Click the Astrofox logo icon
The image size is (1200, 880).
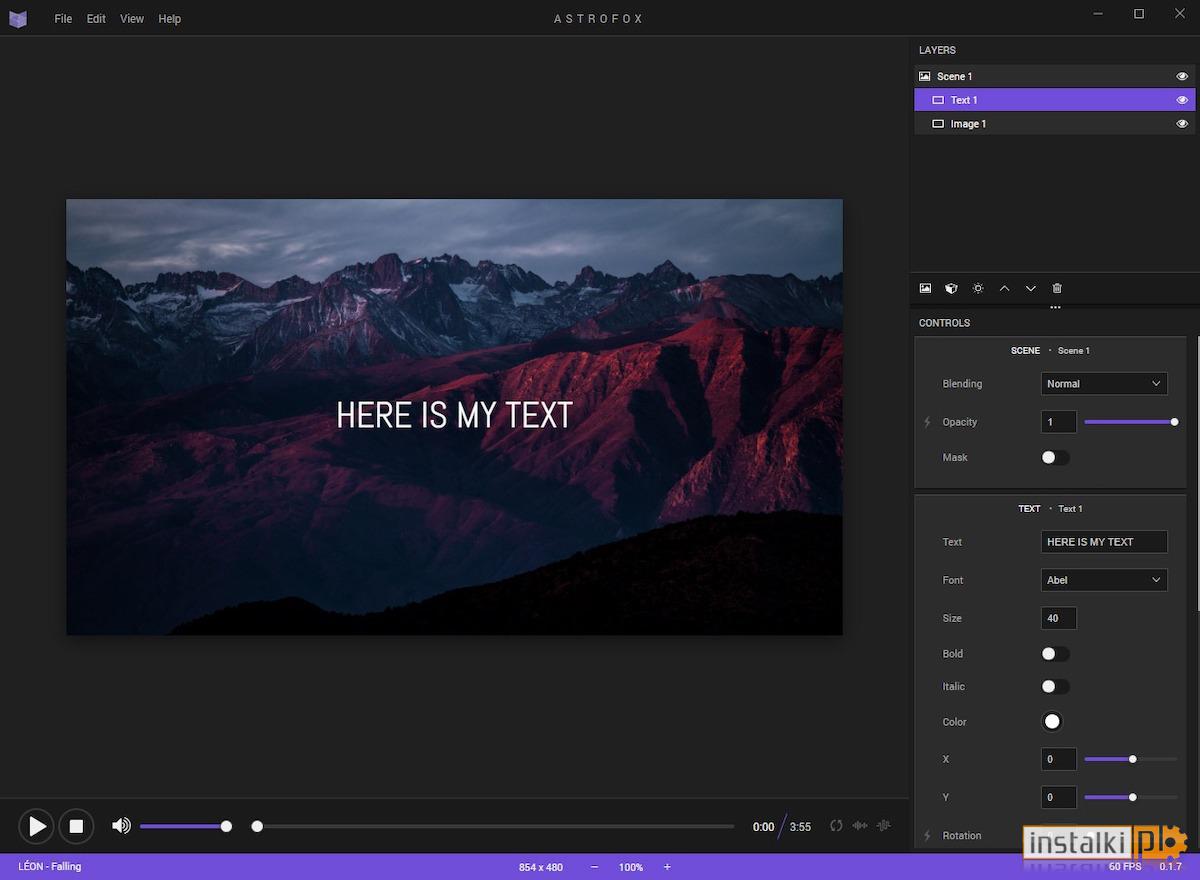click(x=18, y=18)
